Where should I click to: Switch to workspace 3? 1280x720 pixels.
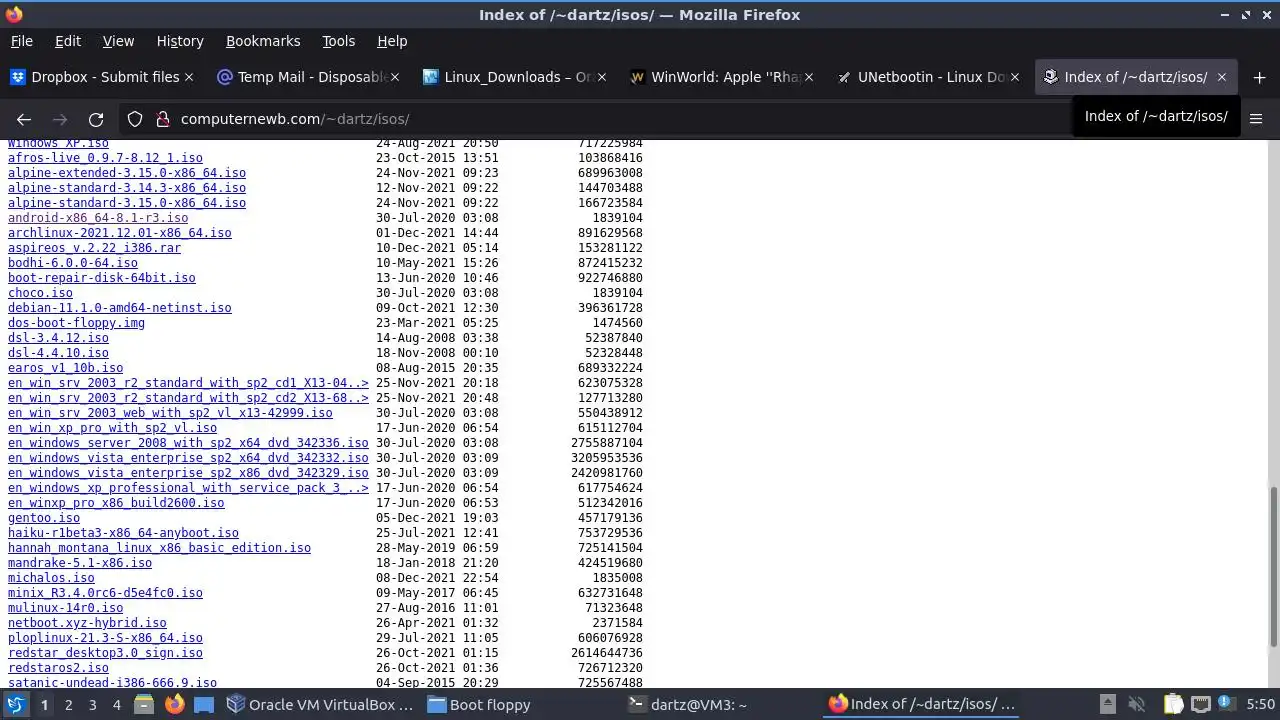(x=93, y=704)
